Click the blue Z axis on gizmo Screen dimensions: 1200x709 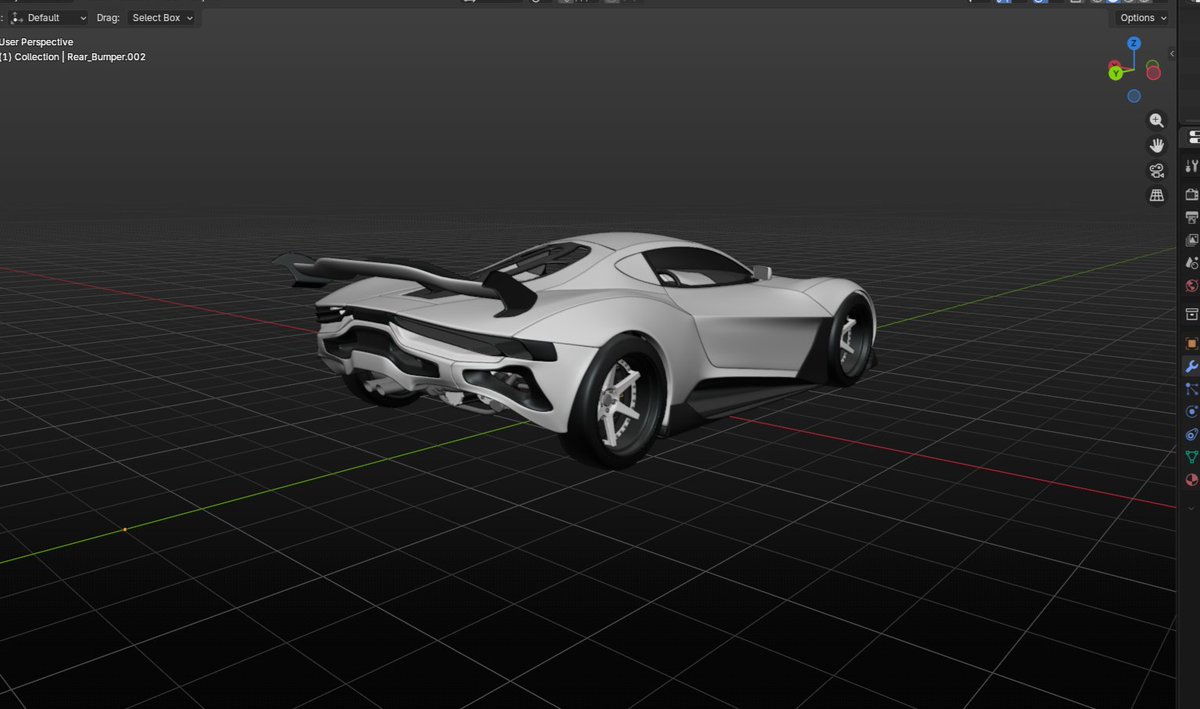1134,44
